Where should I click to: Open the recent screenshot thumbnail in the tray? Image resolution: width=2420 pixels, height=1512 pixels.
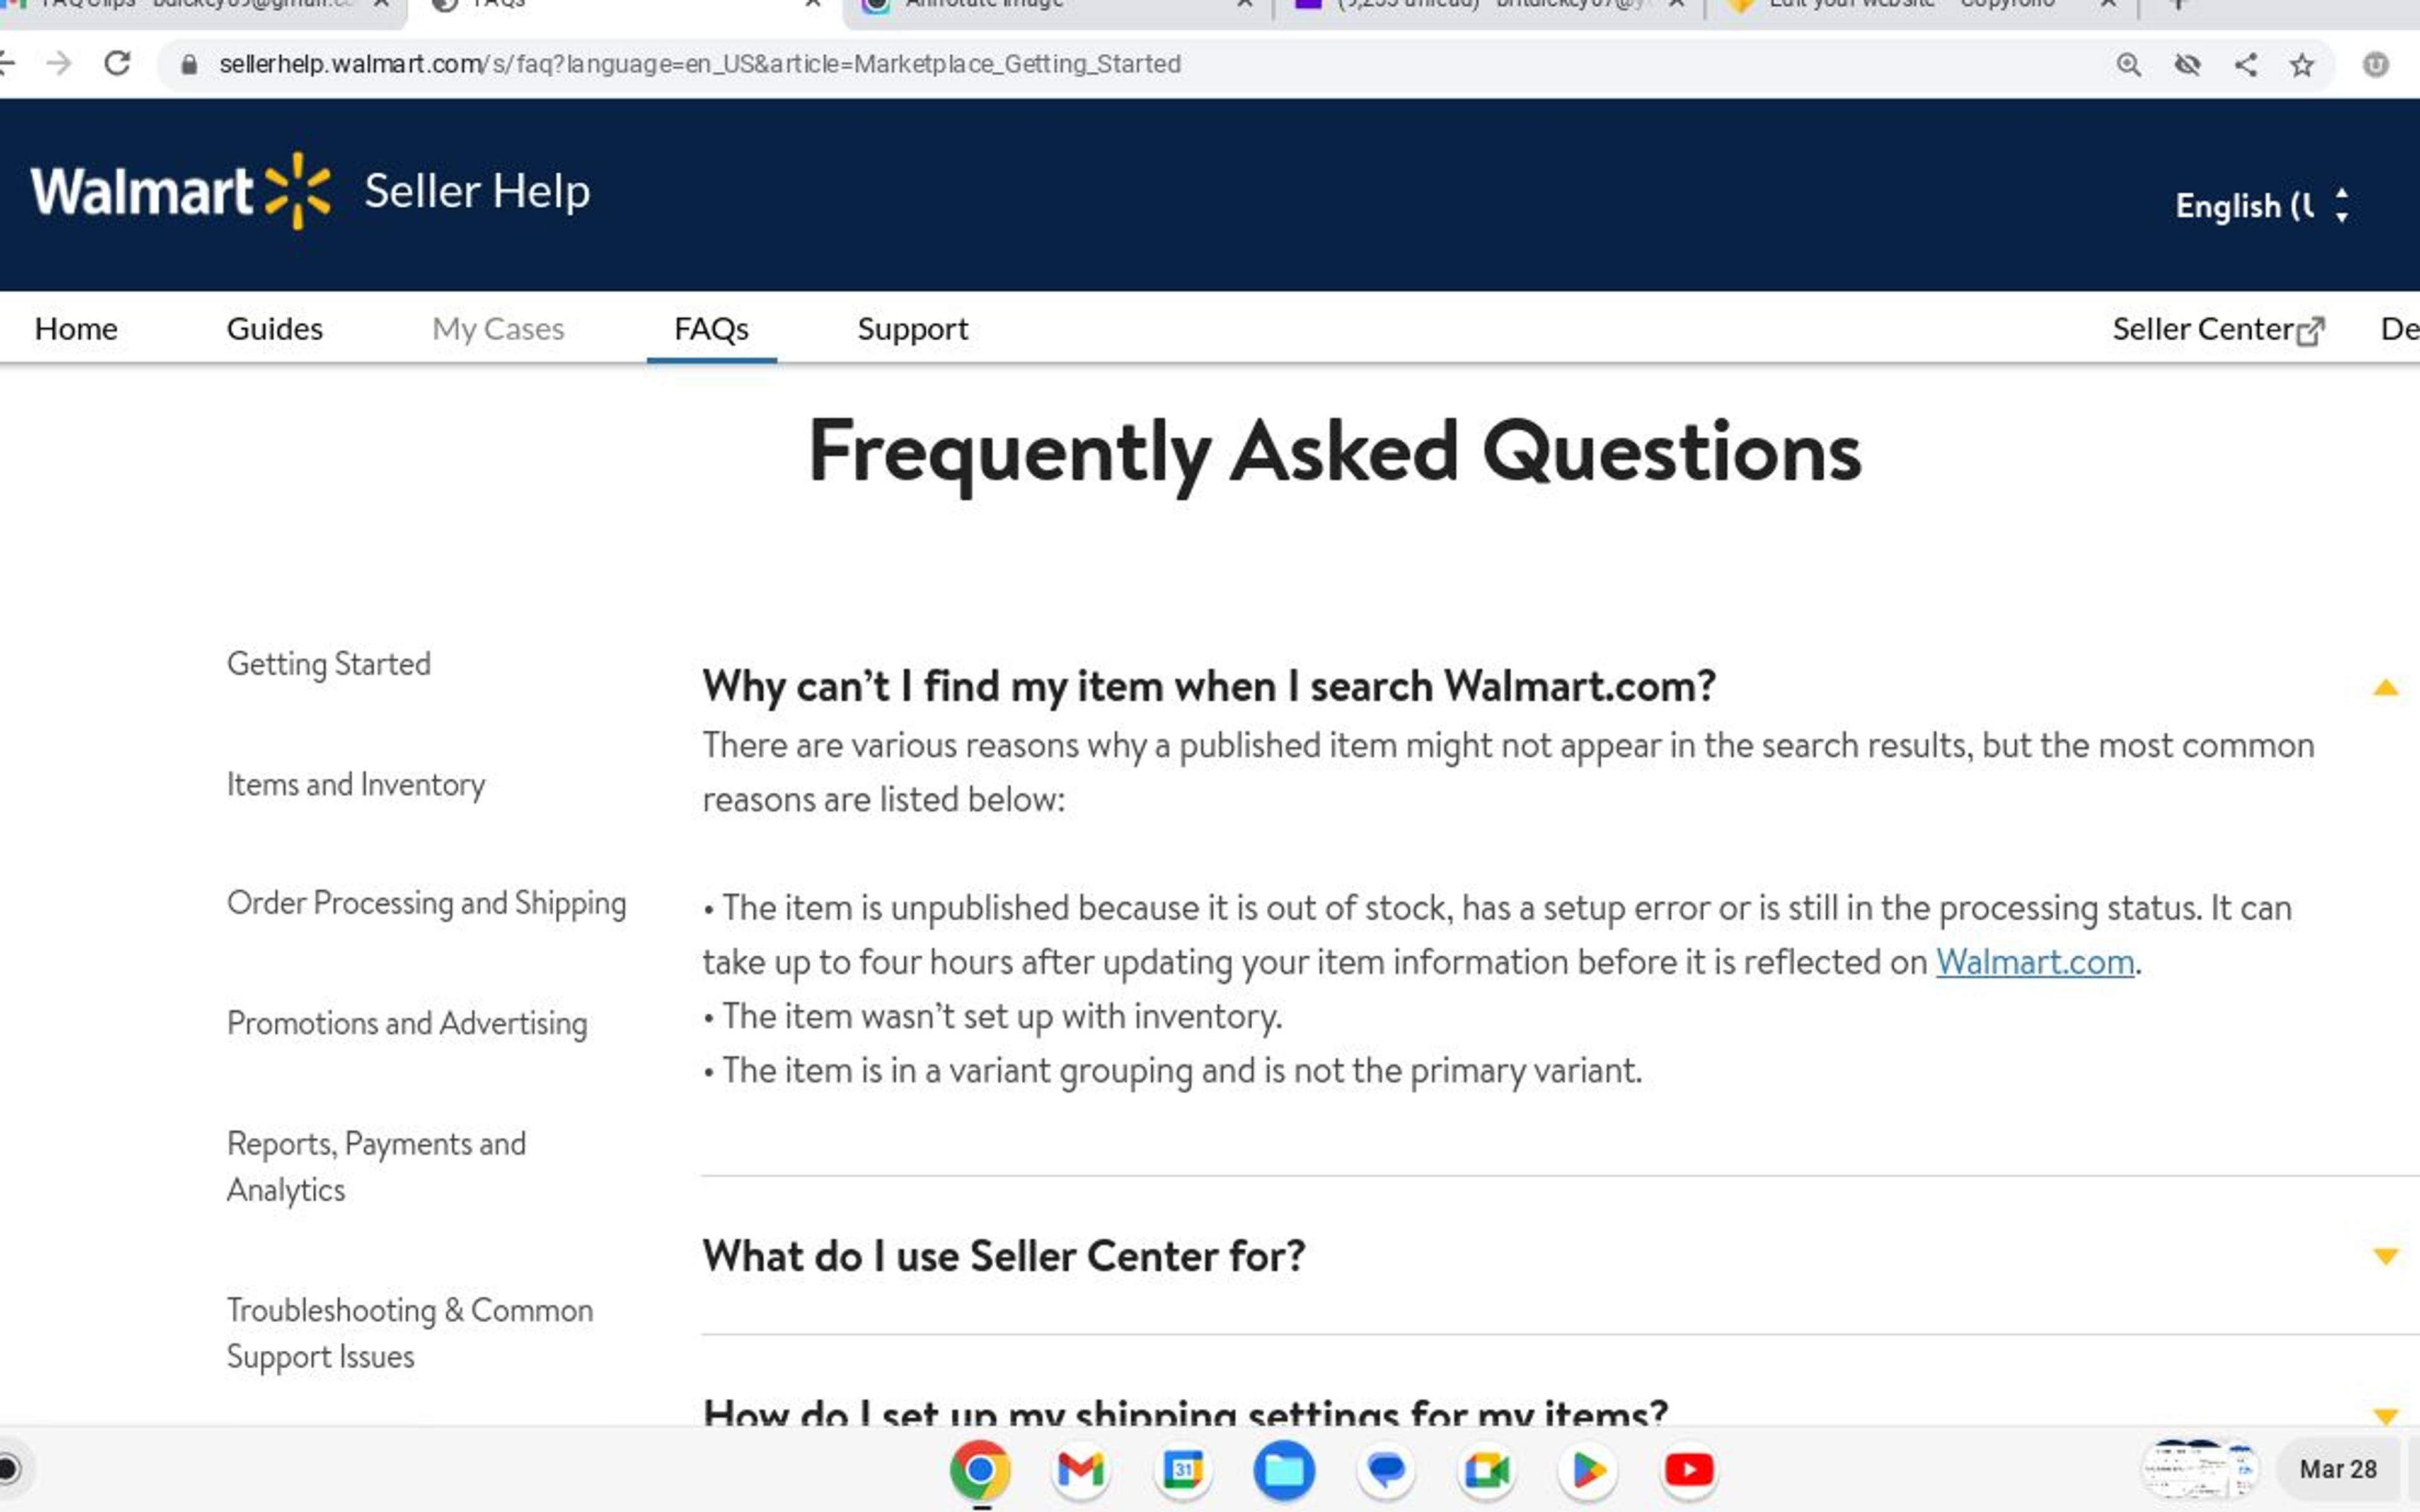2200,1469
